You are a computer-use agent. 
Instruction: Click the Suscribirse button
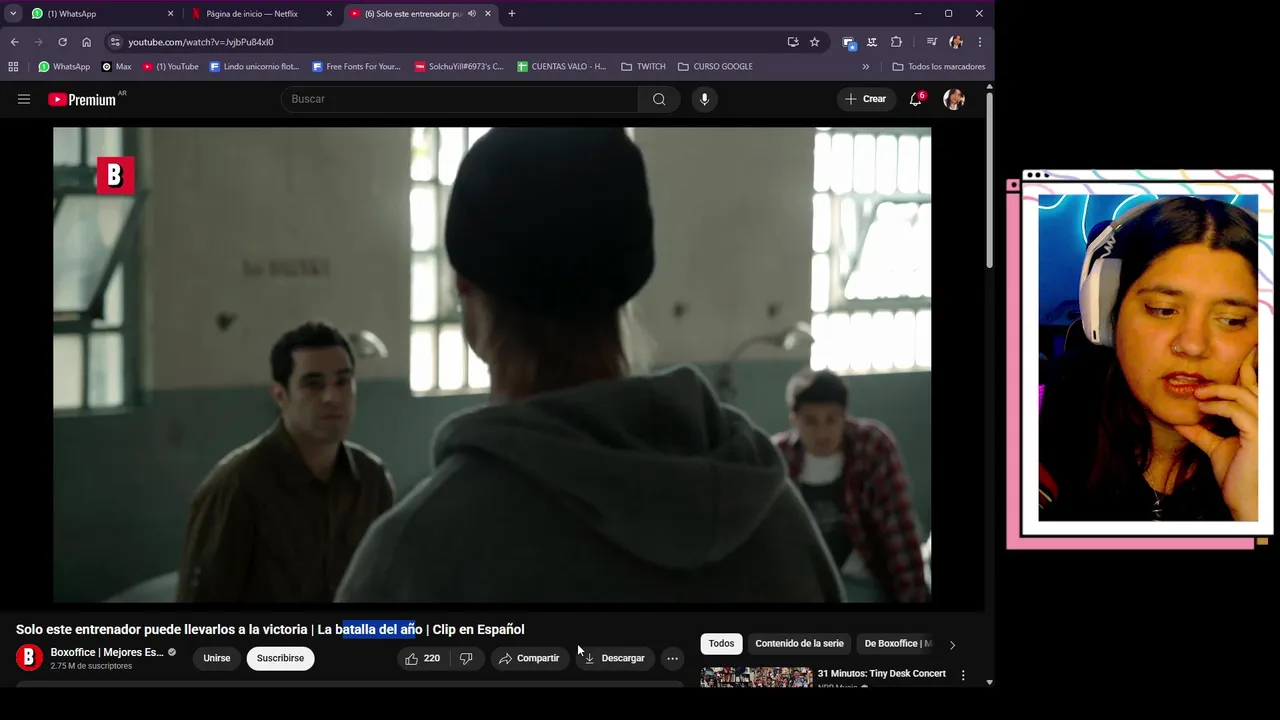(280, 658)
